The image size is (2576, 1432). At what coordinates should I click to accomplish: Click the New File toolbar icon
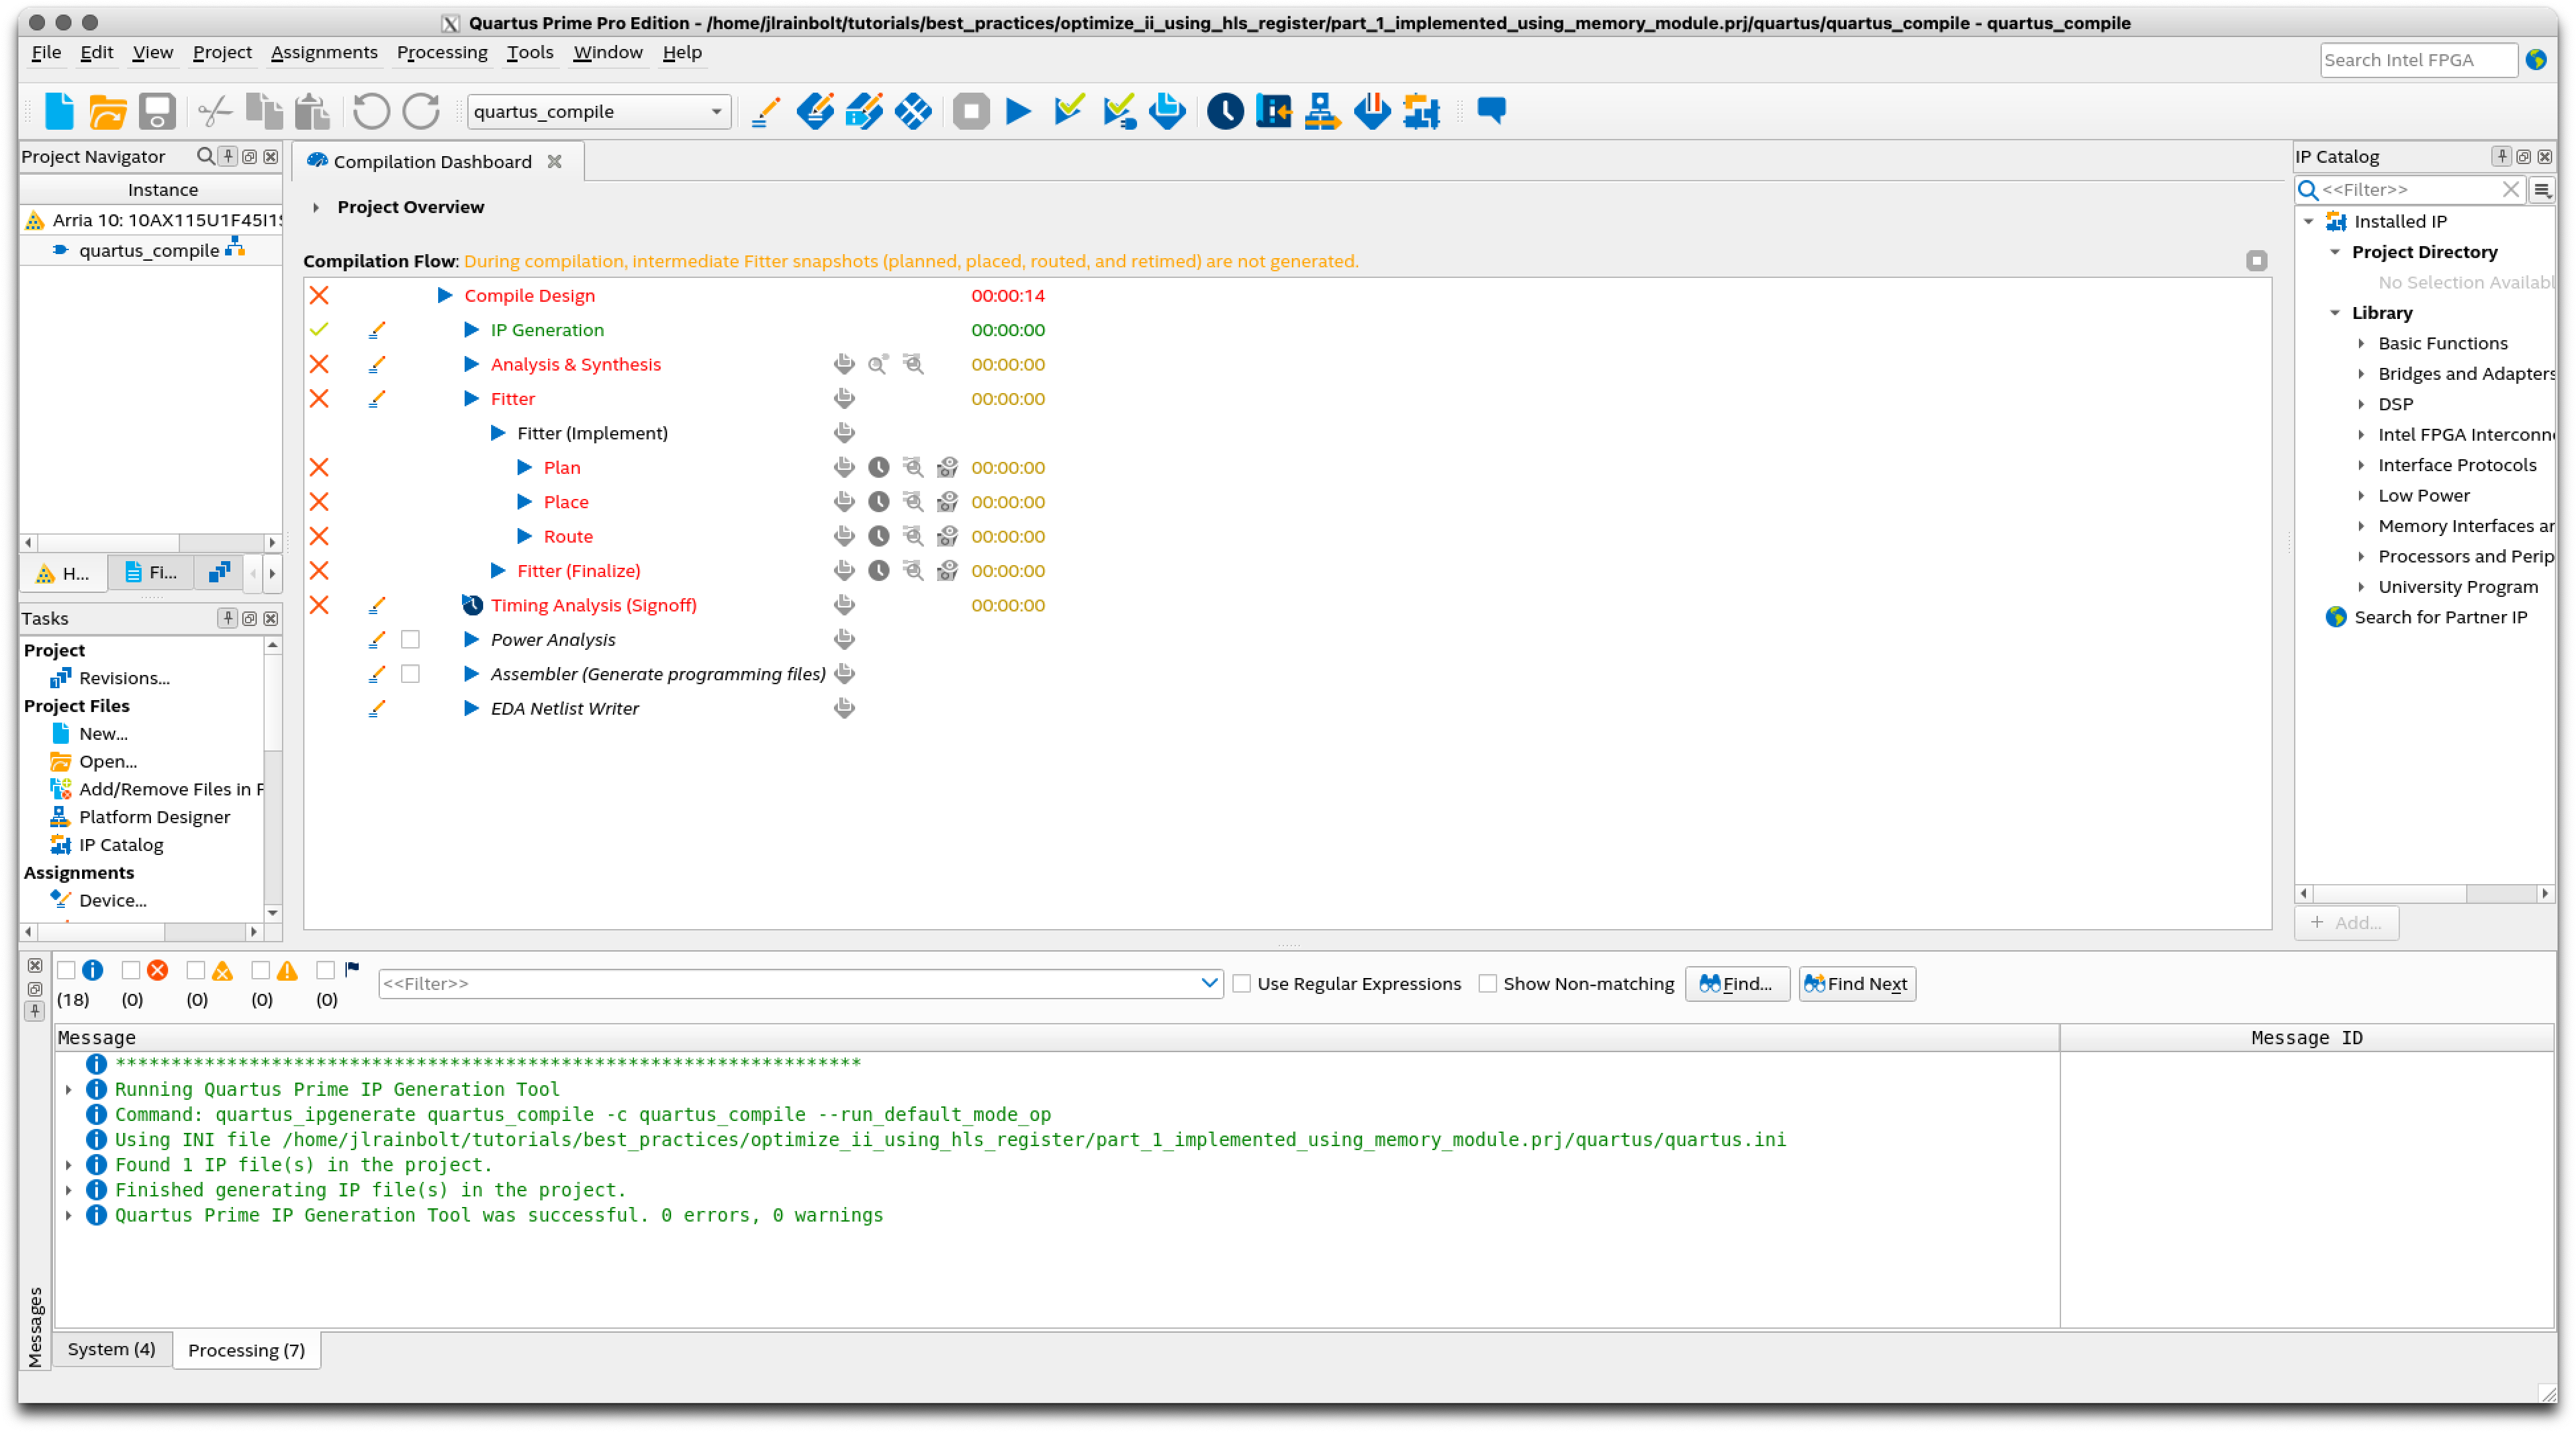tap(59, 111)
